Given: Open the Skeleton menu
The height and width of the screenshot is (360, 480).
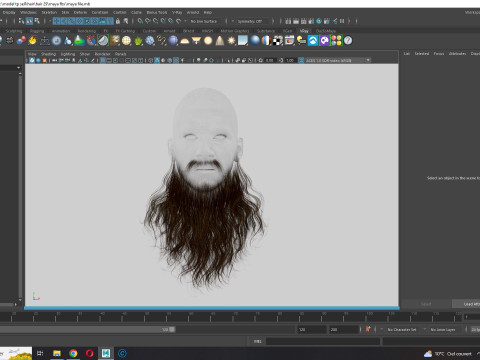Looking at the screenshot, I should [49, 12].
